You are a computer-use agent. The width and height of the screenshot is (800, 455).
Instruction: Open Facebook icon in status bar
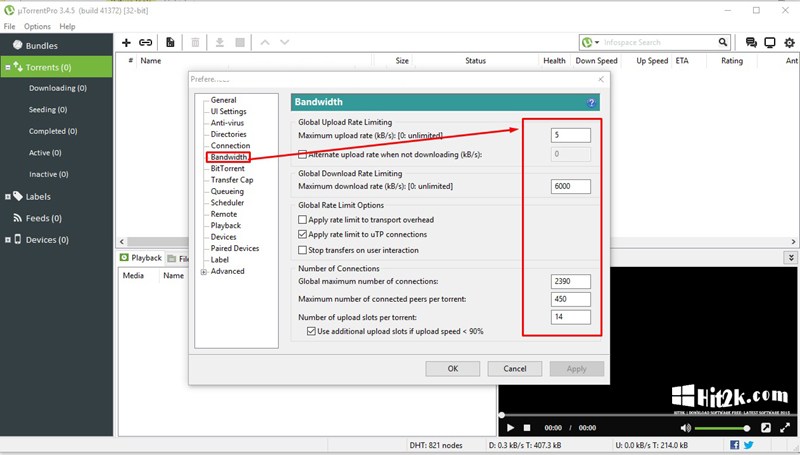pos(735,445)
